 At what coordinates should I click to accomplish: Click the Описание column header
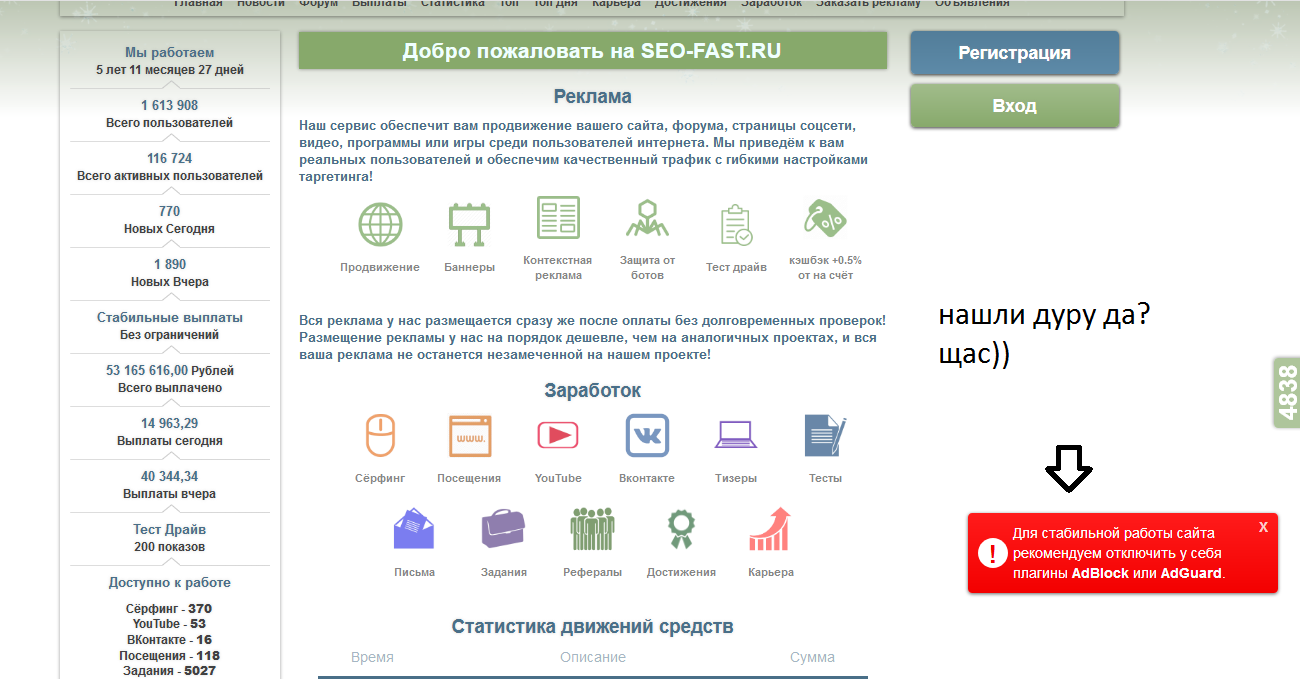tap(593, 657)
